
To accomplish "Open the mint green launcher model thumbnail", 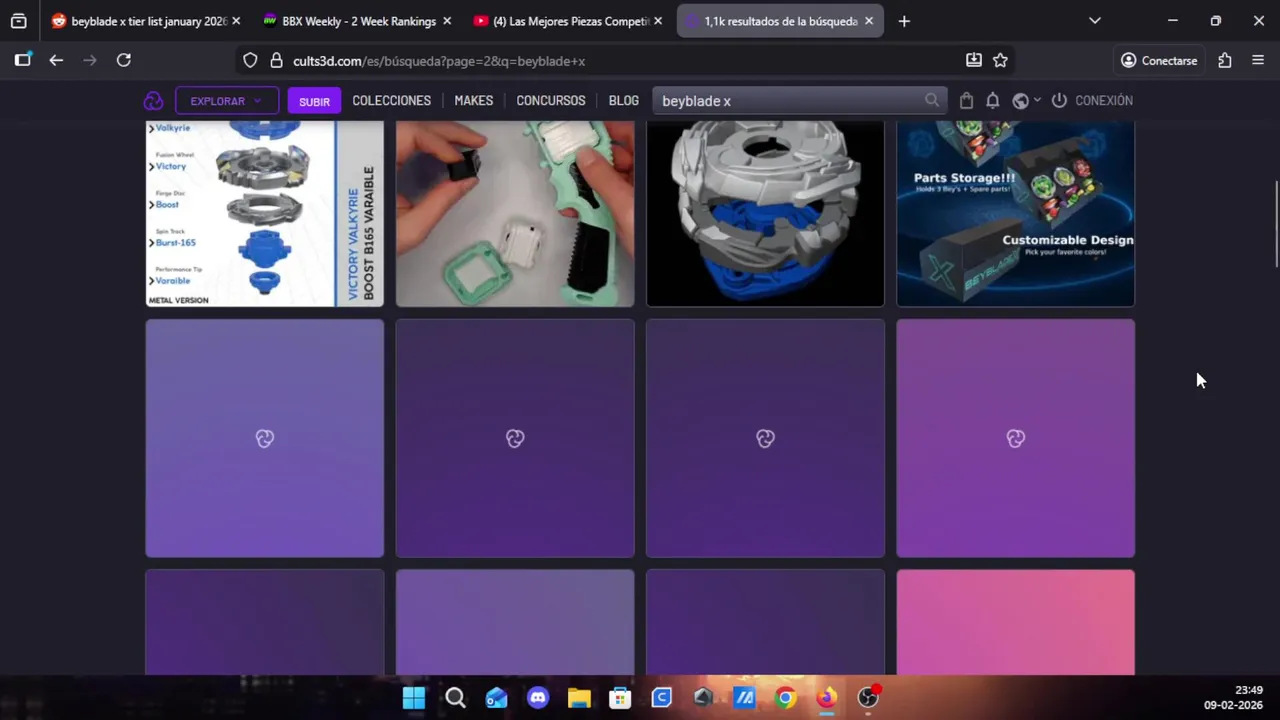I will 515,214.
